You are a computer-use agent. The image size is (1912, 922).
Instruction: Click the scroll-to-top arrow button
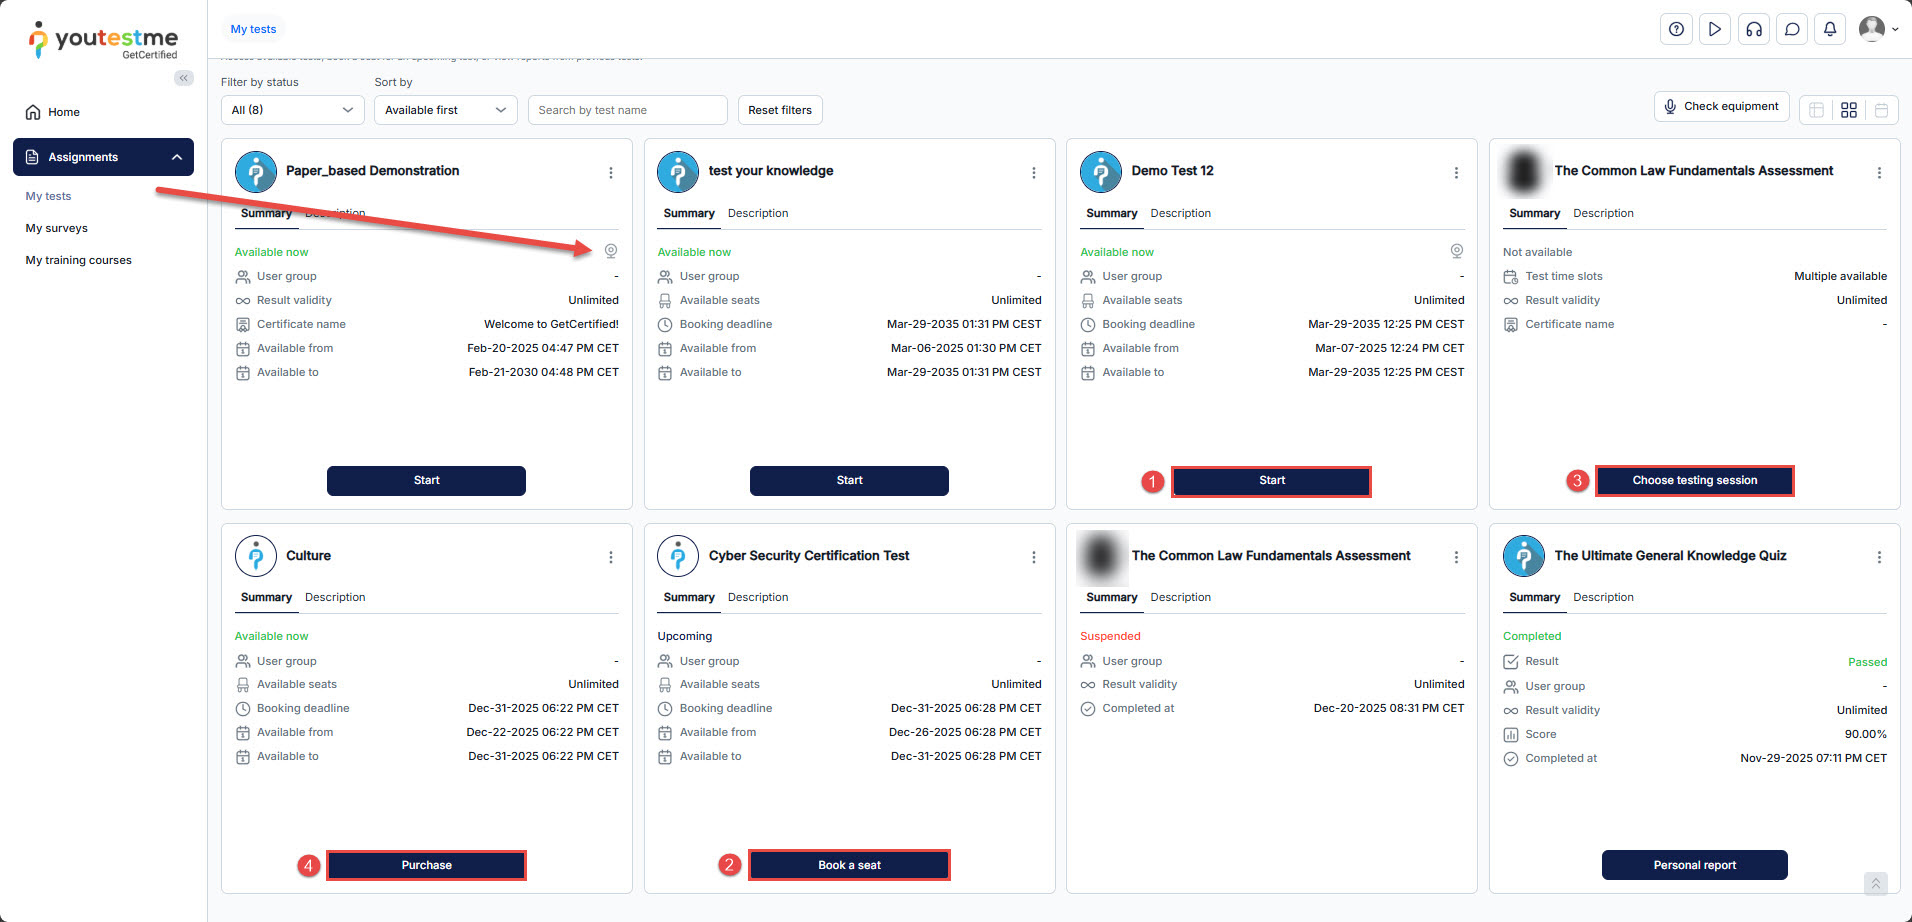point(1875,883)
